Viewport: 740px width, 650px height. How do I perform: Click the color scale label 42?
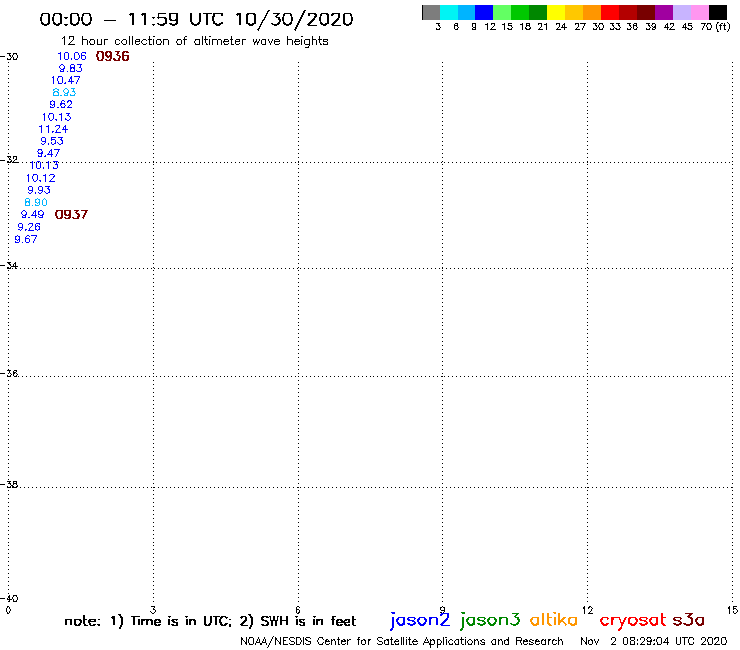[x=669, y=27]
